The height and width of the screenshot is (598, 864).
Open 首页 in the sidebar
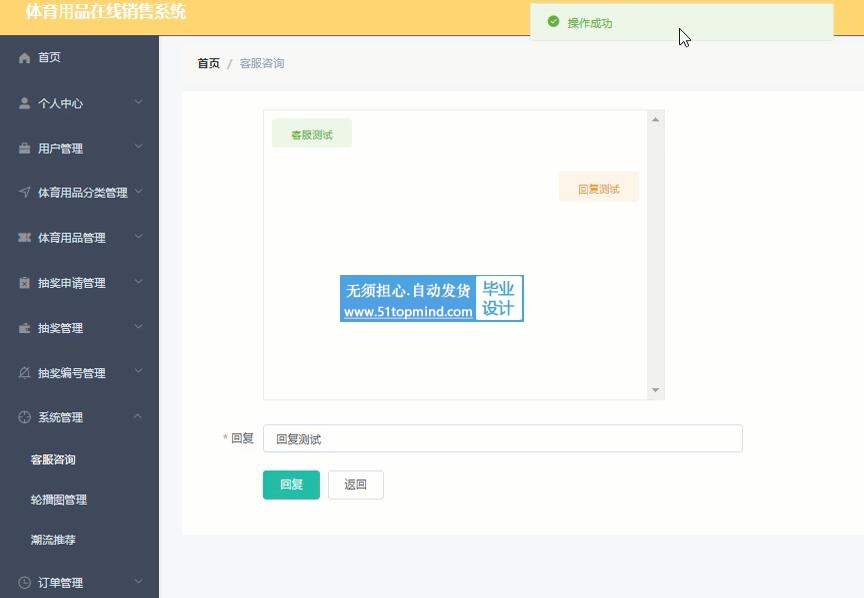click(x=79, y=57)
